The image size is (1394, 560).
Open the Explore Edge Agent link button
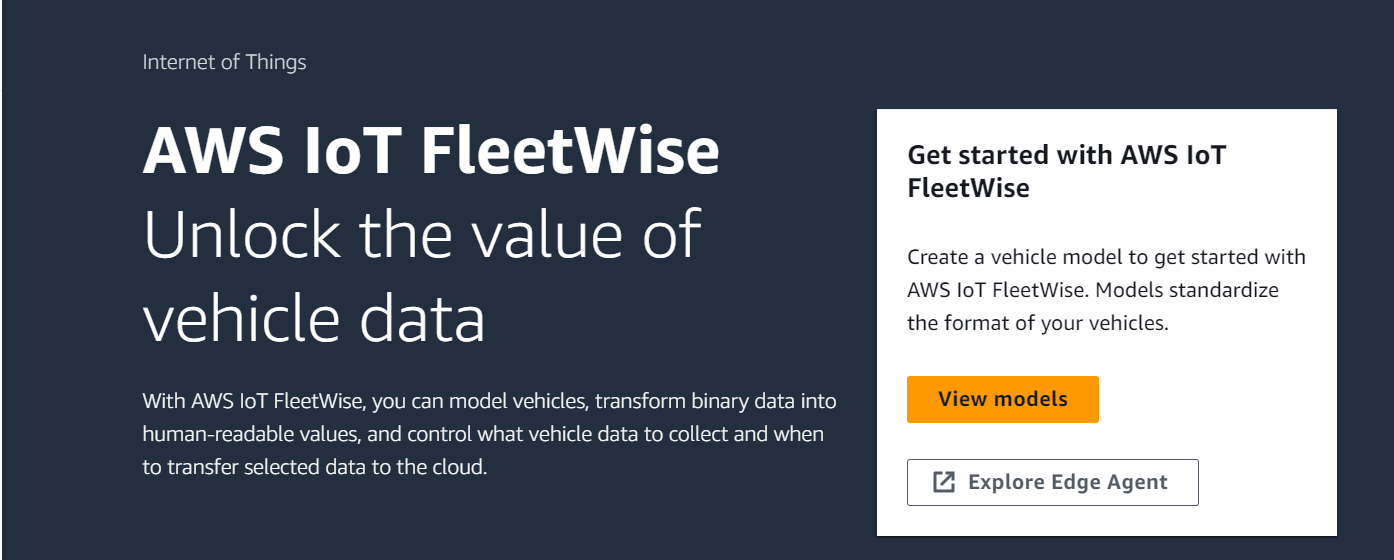[x=1053, y=482]
